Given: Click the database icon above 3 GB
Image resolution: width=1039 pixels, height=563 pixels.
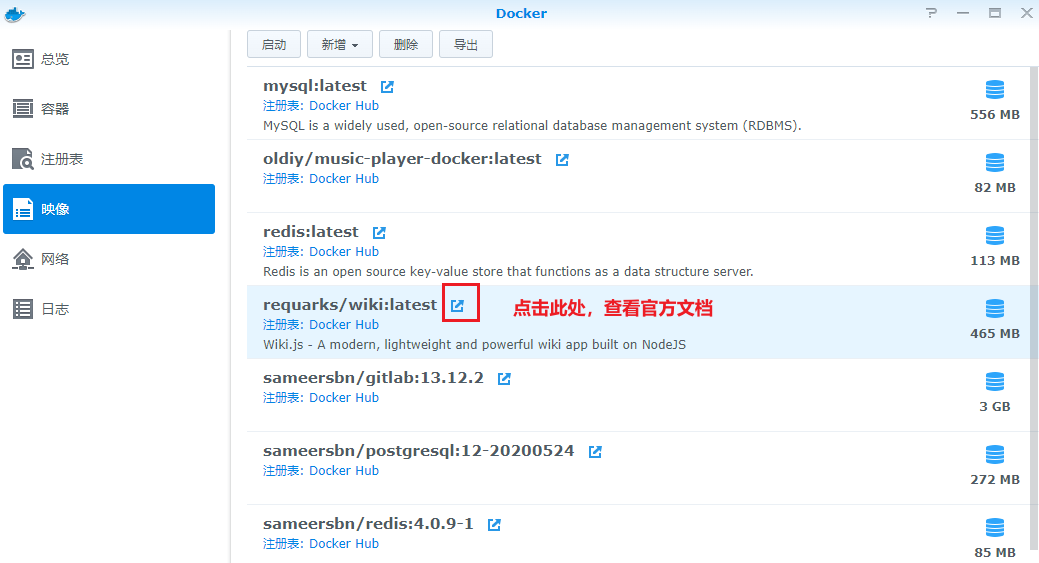Looking at the screenshot, I should pyautogui.click(x=995, y=382).
